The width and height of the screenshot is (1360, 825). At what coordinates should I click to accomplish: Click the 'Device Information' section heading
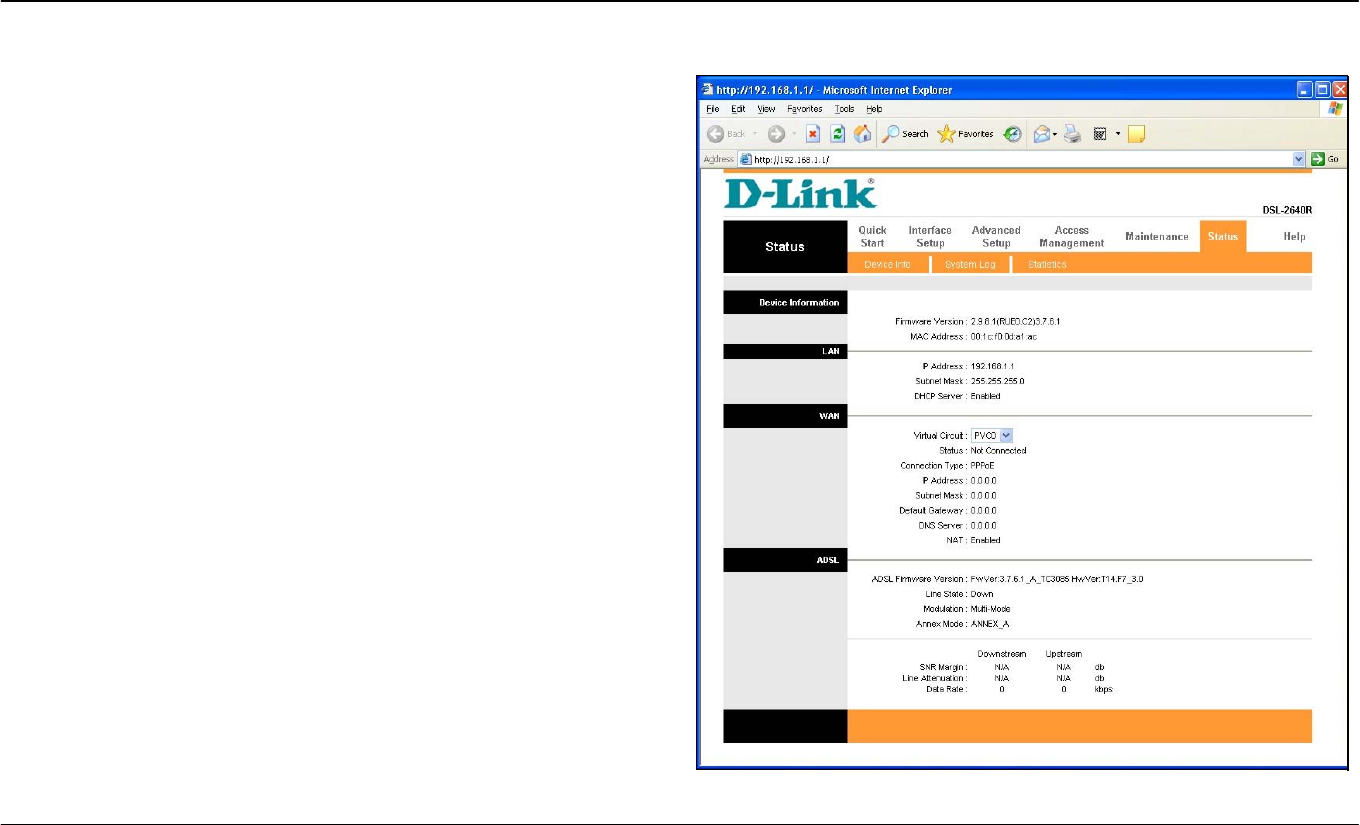click(x=799, y=303)
